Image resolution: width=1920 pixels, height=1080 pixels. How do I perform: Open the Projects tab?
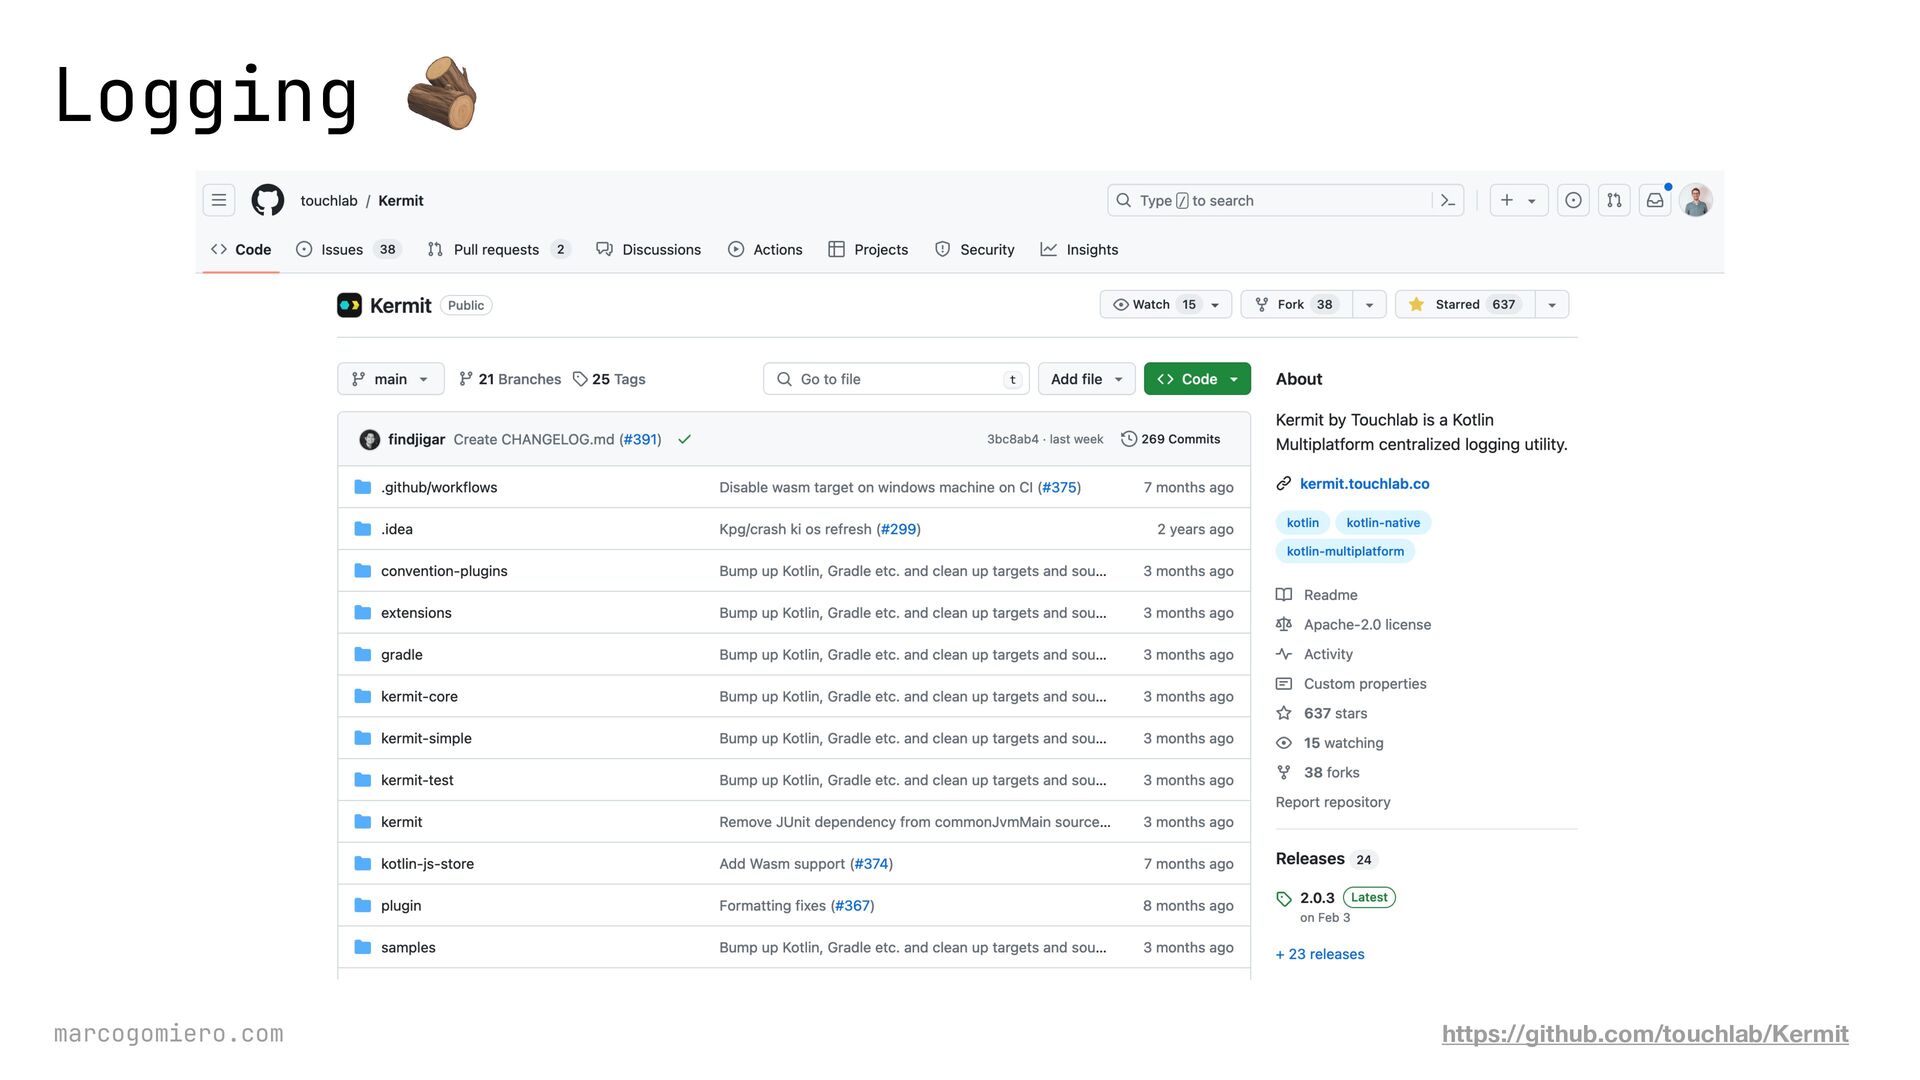point(868,249)
